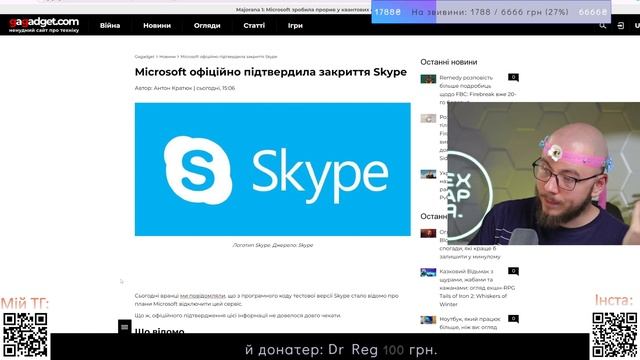This screenshot has width=640, height=360.
Task: Click the Majorana 1 Microsoft headline banner
Action: [x=303, y=9]
